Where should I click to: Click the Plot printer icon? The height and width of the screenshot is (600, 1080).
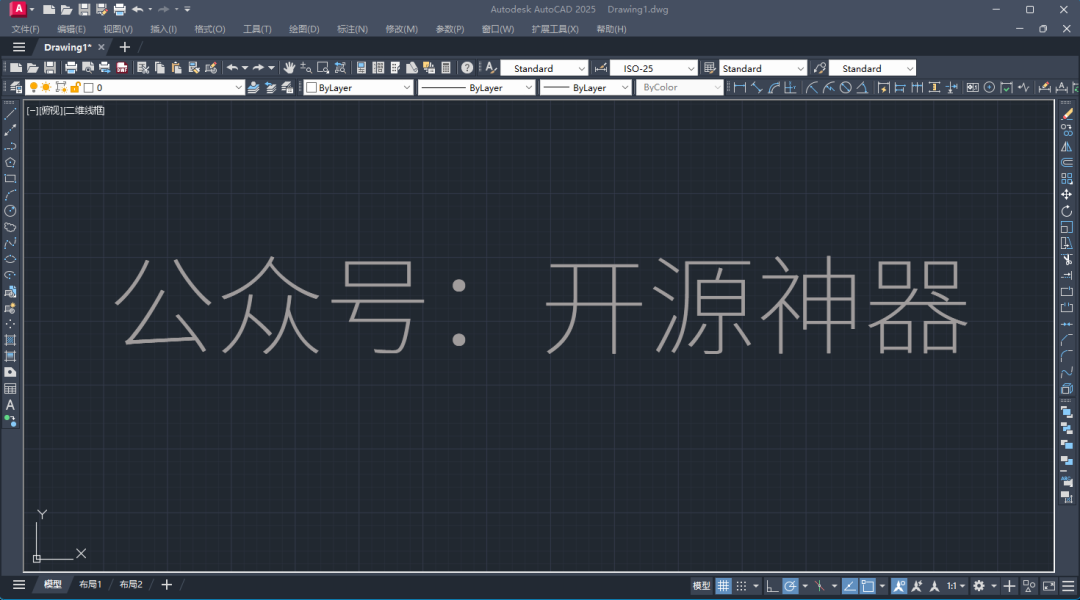[70, 68]
